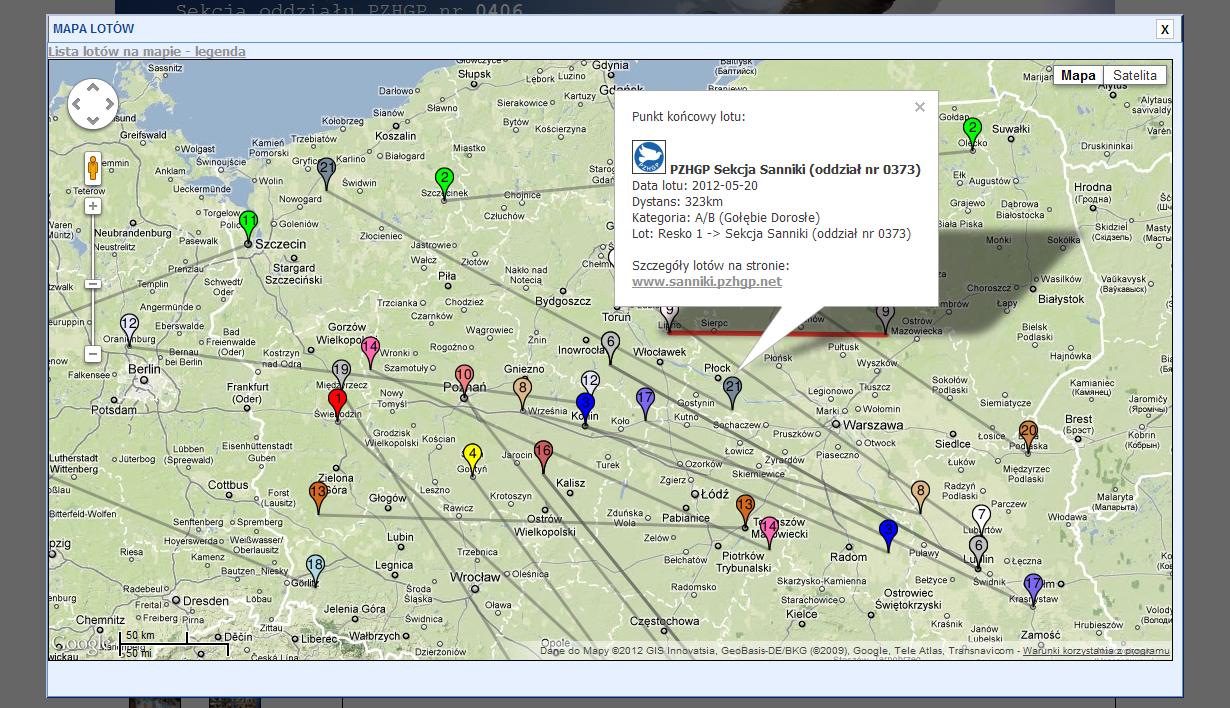This screenshot has width=1230, height=708.
Task: Click yellow marker 4 near Gostyń
Action: [x=473, y=456]
